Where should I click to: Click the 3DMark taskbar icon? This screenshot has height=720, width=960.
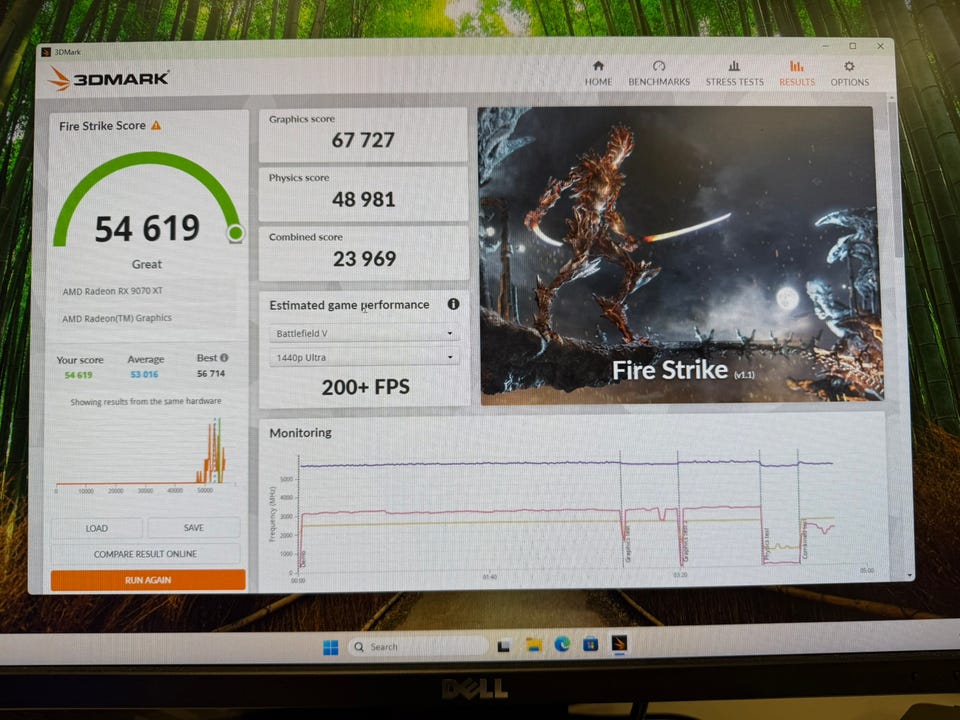pyautogui.click(x=619, y=643)
